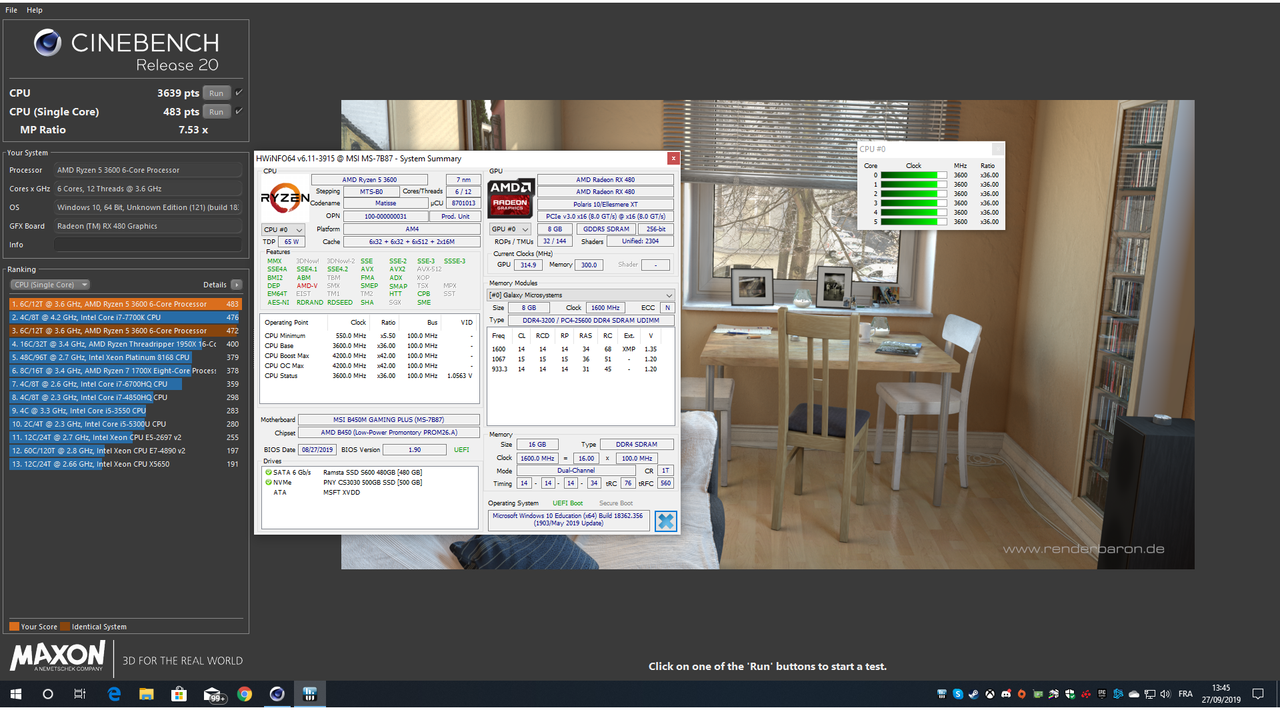Open the Galaxy Microsystems memory module dropdown
The height and width of the screenshot is (720, 1280).
tap(581, 295)
